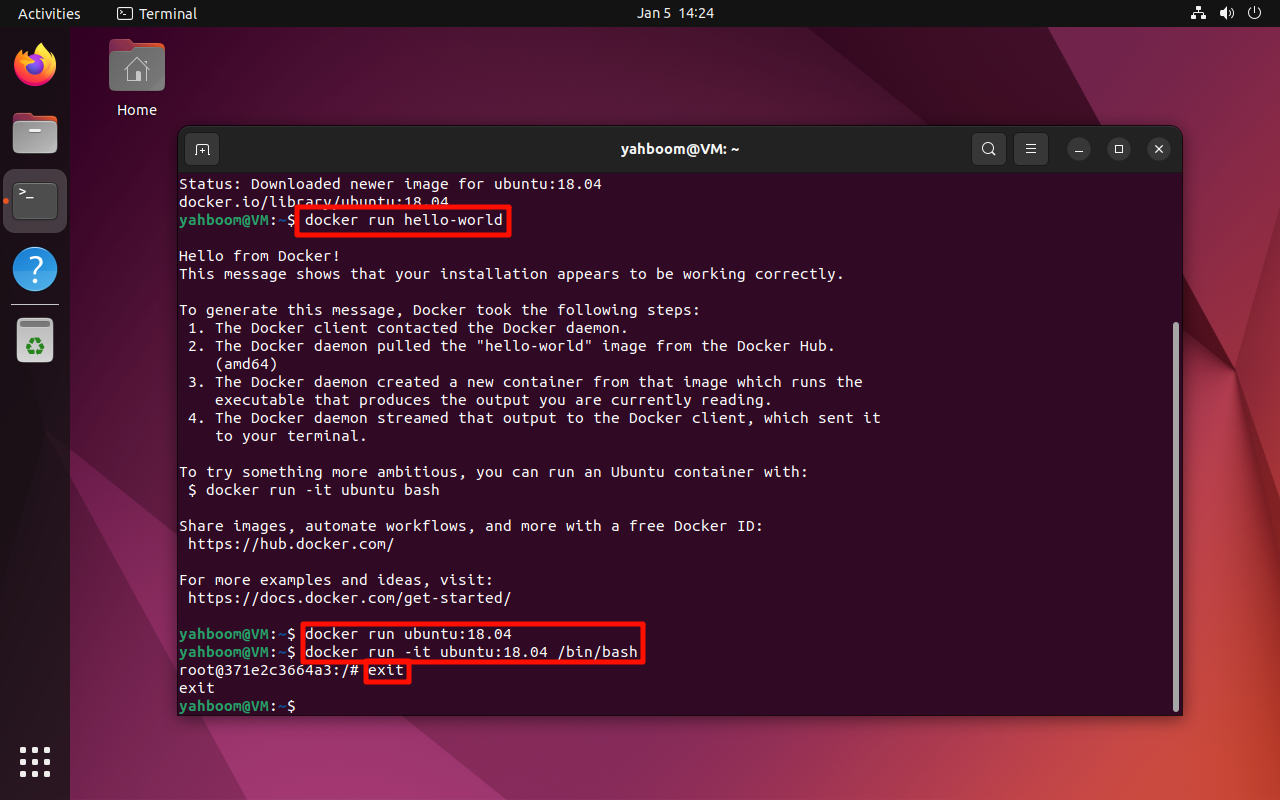This screenshot has height=800, width=1280.
Task: Click the network status icon
Action: (x=1198, y=13)
